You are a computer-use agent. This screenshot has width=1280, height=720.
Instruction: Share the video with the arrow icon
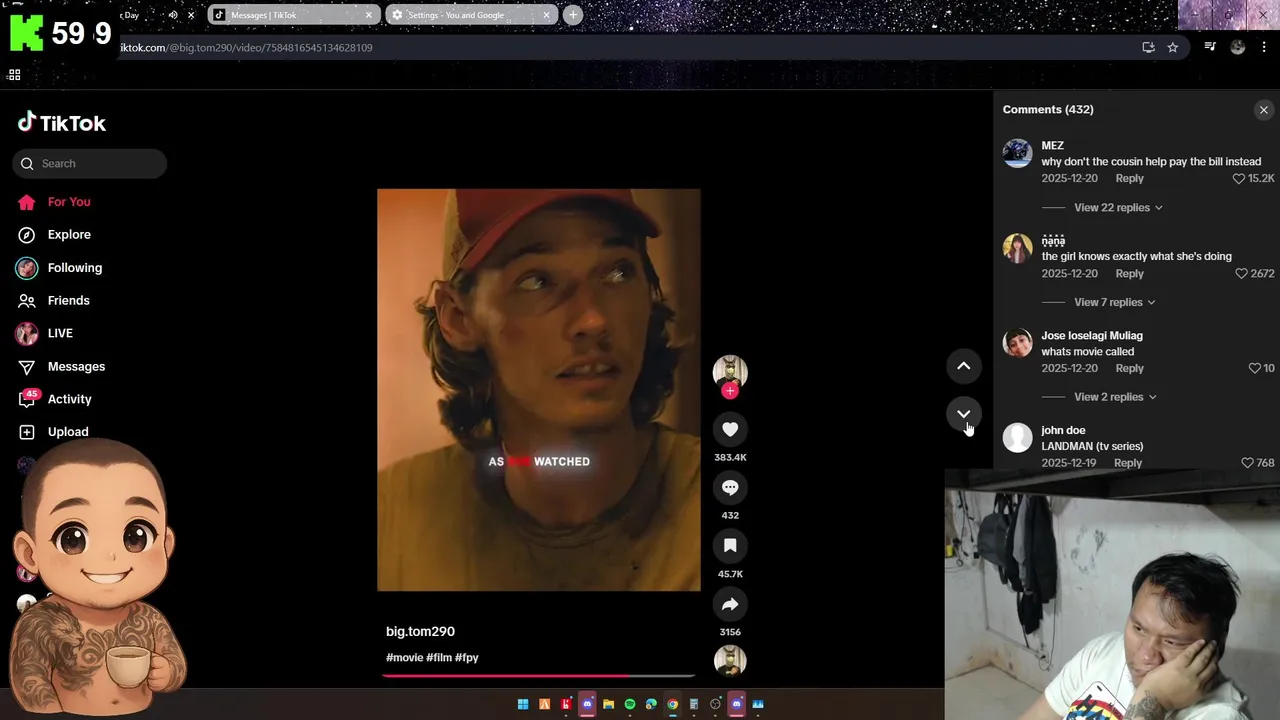[730, 604]
